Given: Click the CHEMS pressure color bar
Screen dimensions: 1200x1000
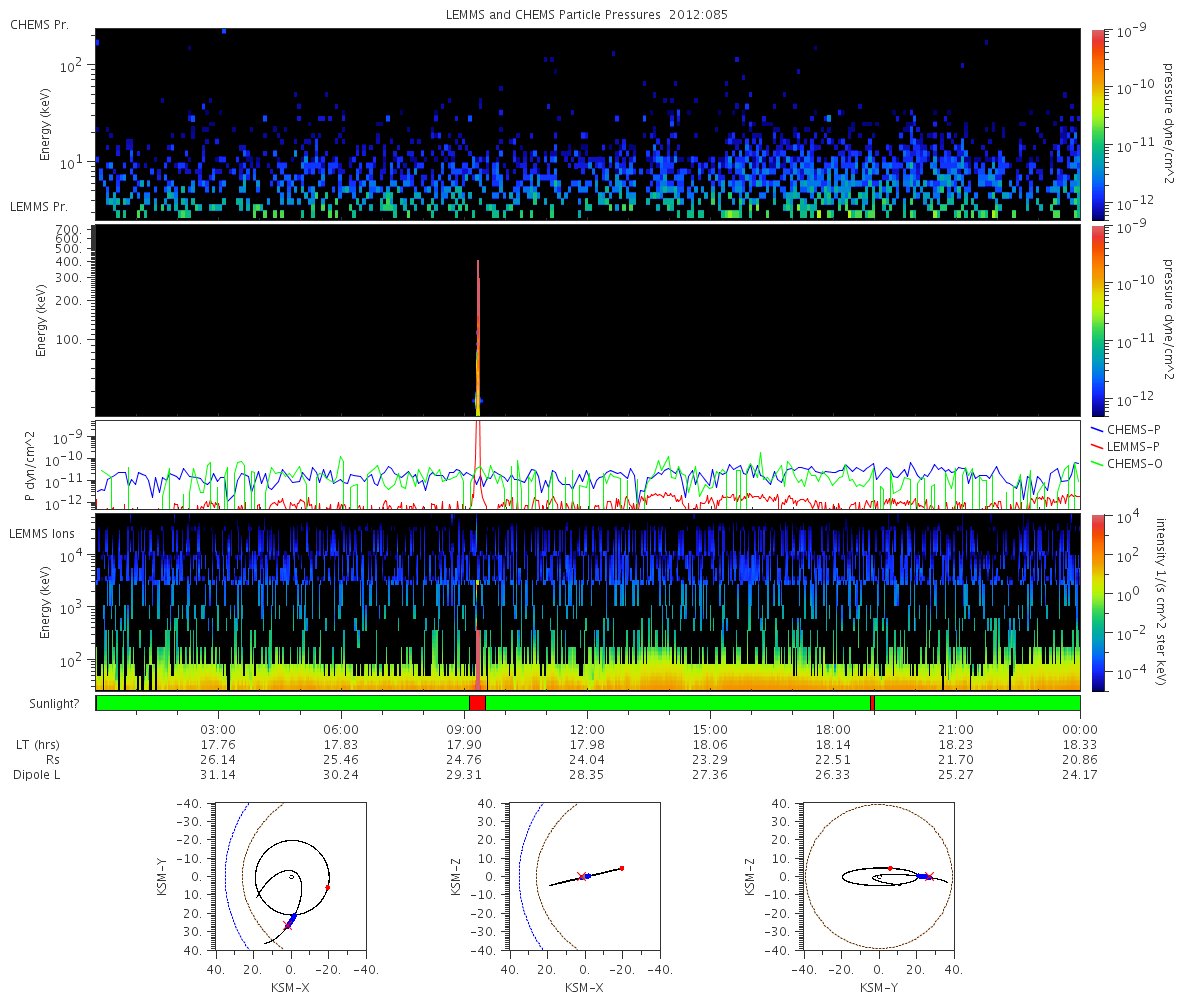Looking at the screenshot, I should coord(1098,123).
